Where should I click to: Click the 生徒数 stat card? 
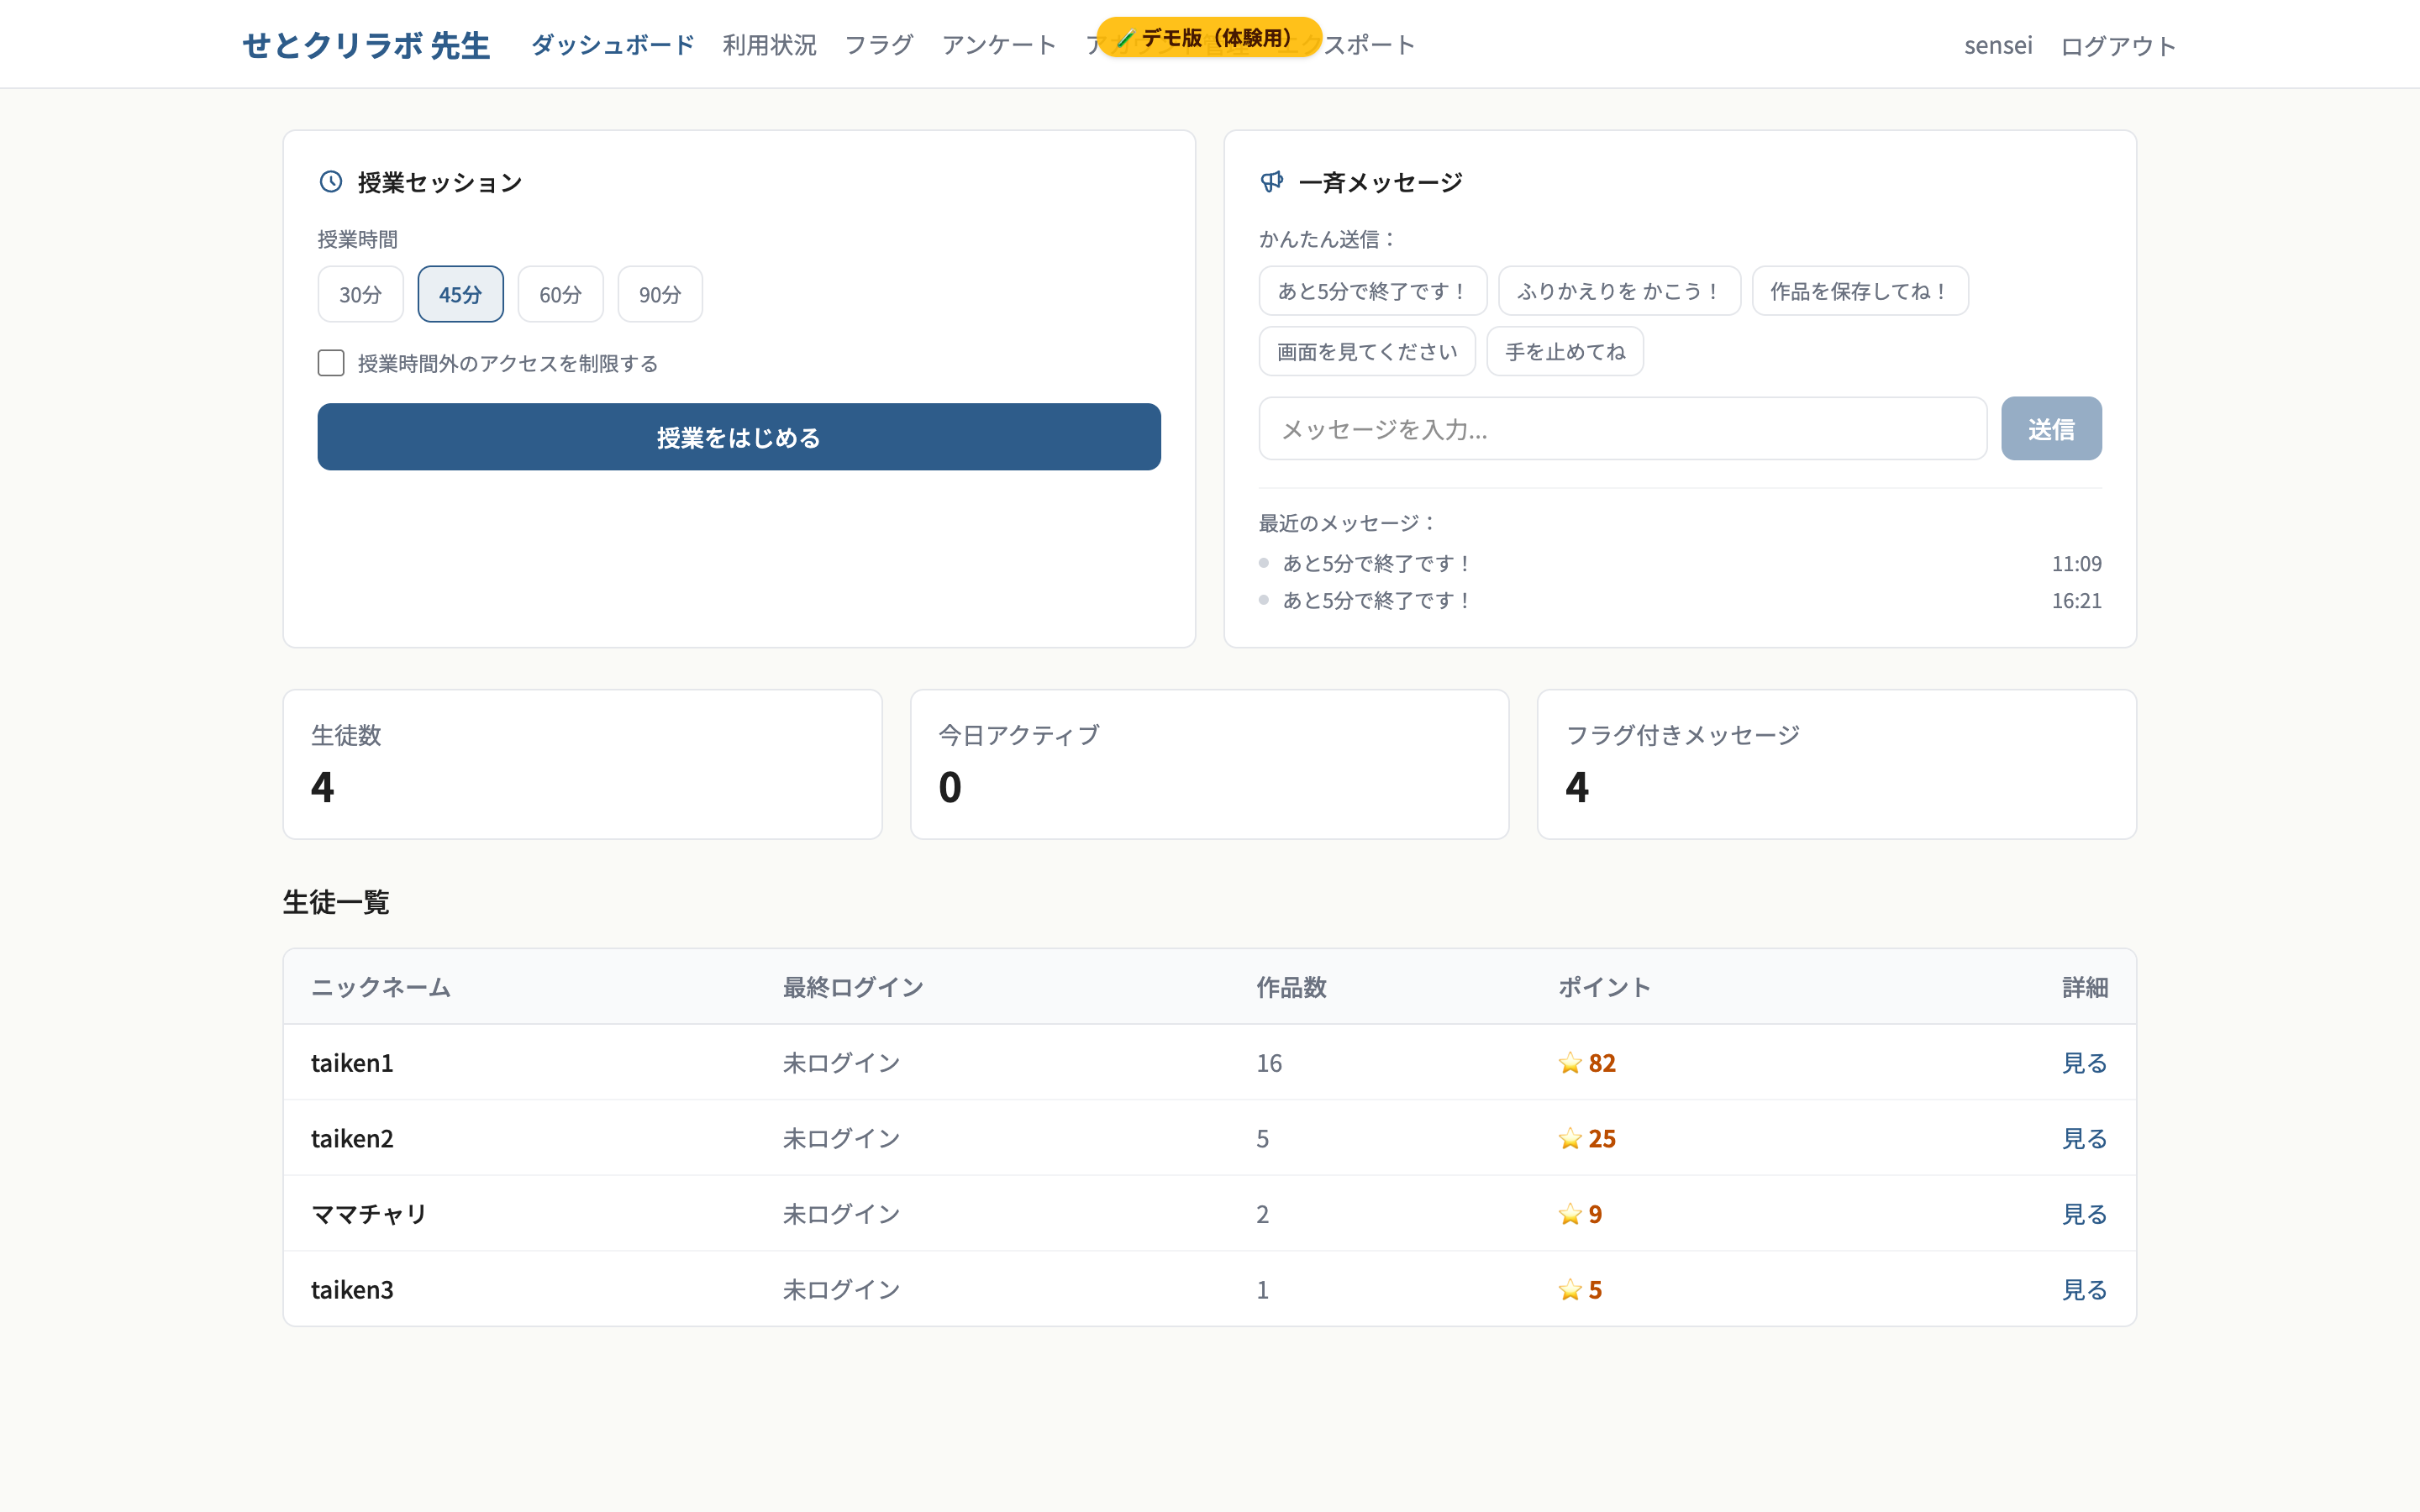point(582,764)
